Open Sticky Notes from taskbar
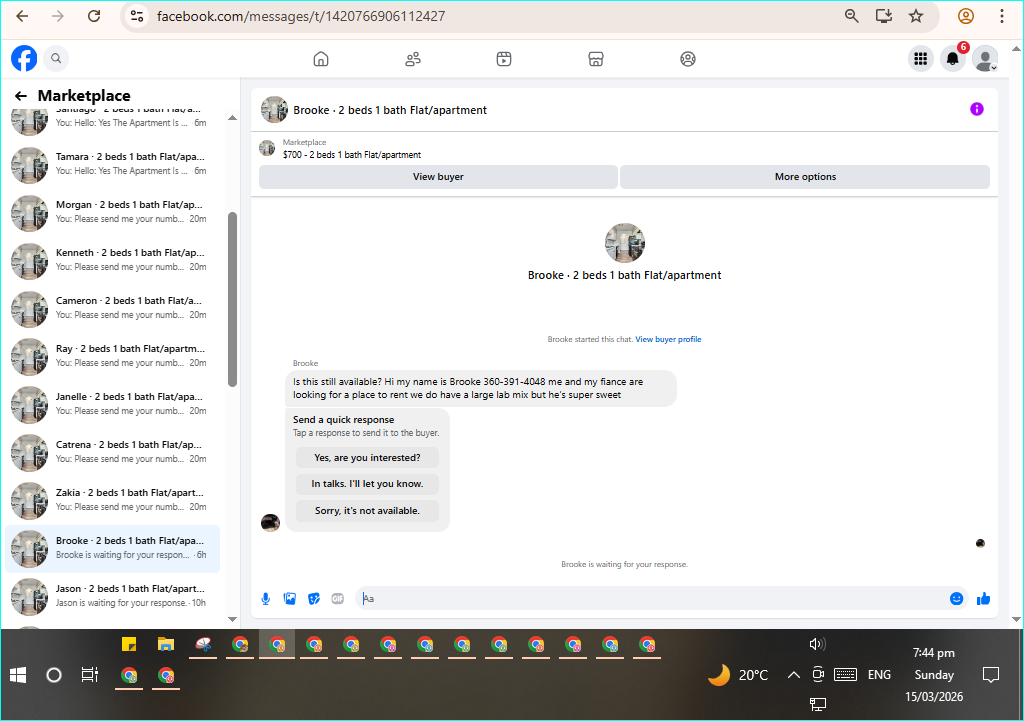1024x721 pixels. click(129, 645)
